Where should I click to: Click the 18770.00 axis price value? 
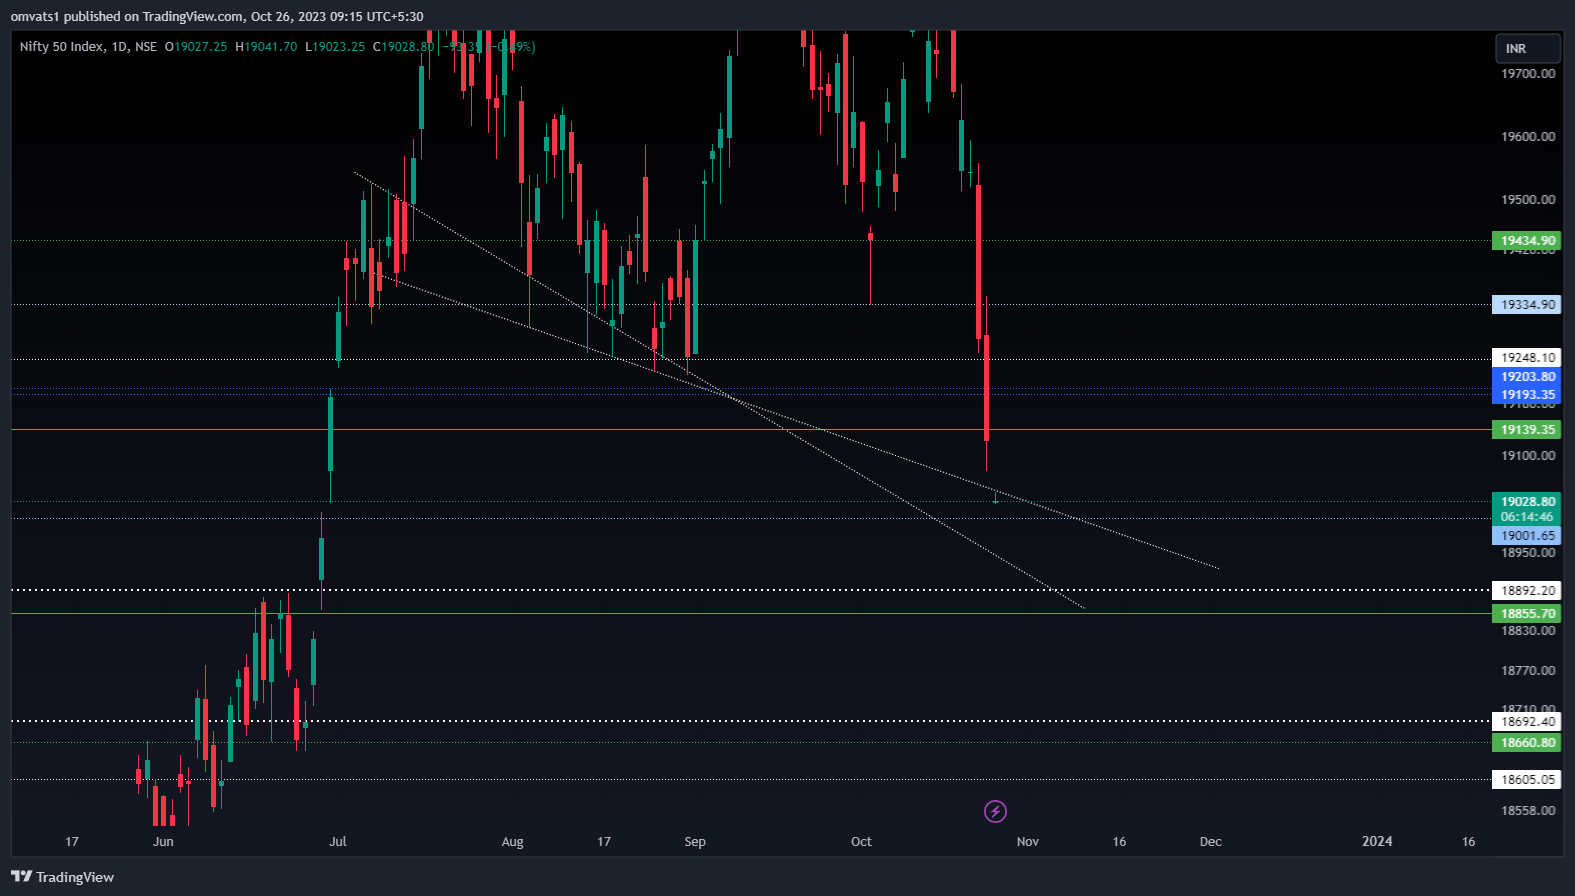[x=1528, y=671]
